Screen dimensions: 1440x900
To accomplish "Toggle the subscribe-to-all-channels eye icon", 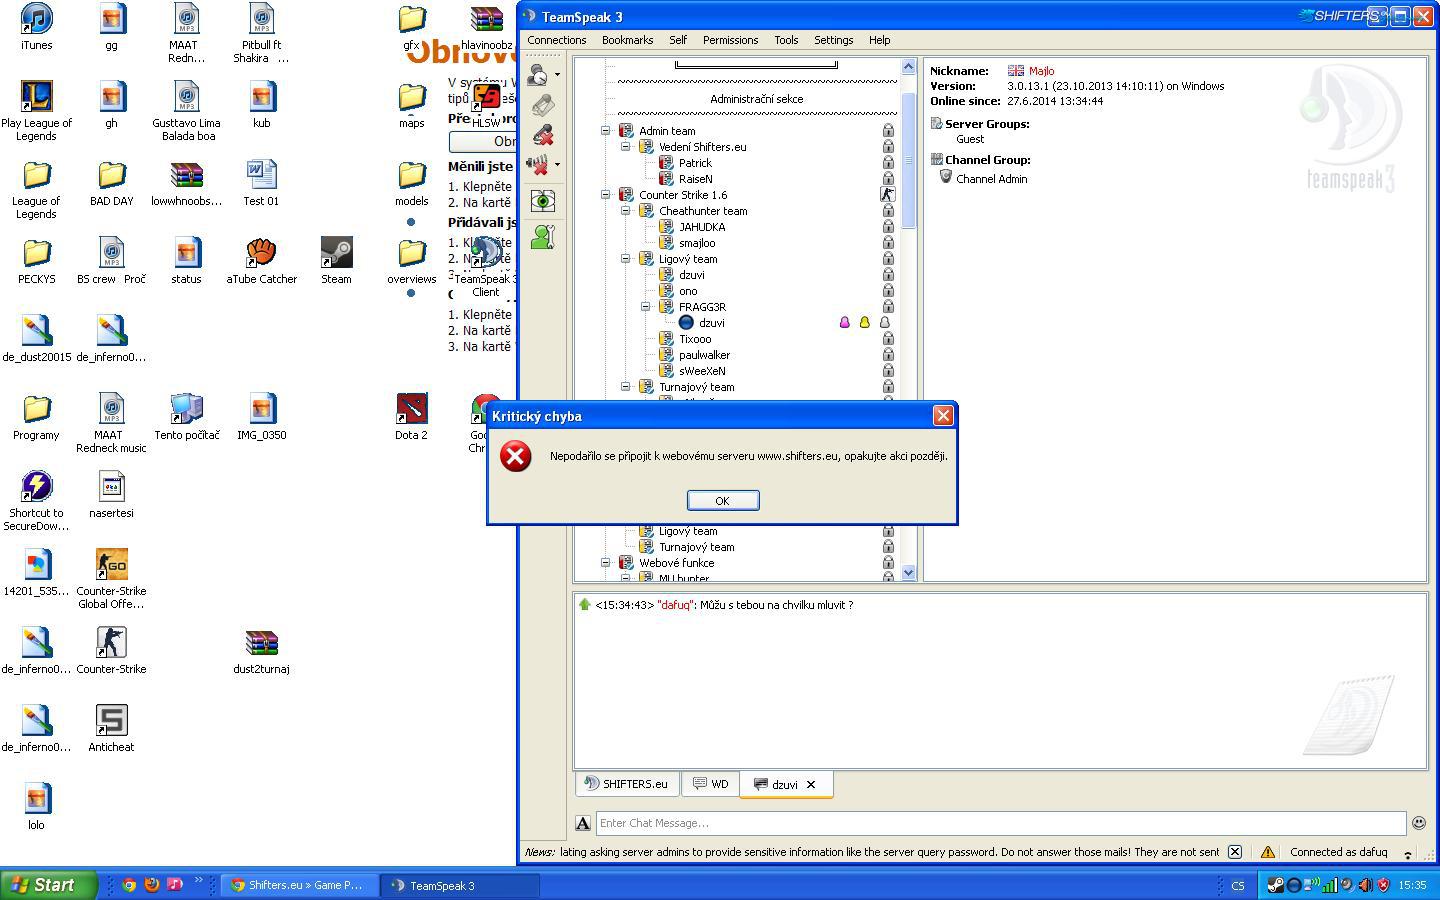I will click(543, 201).
